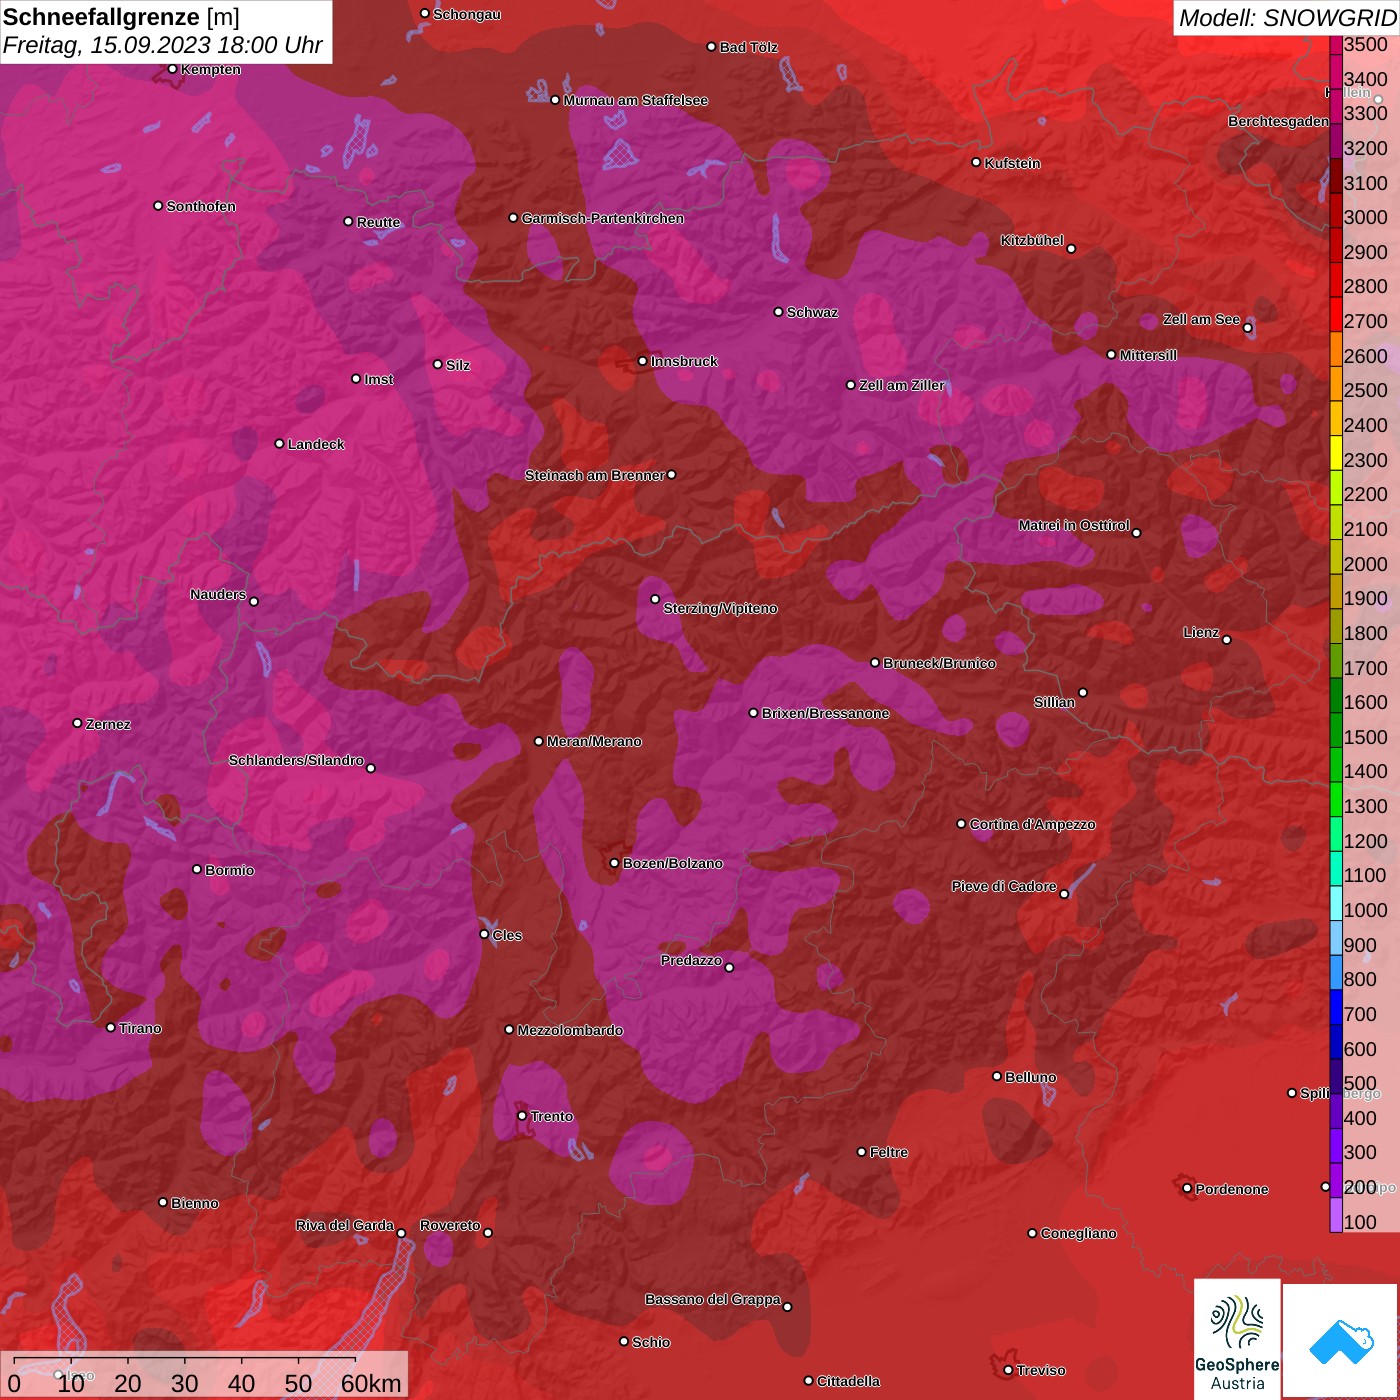The image size is (1400, 1400).
Task: Click the Steinach am Brenner label
Action: point(595,475)
